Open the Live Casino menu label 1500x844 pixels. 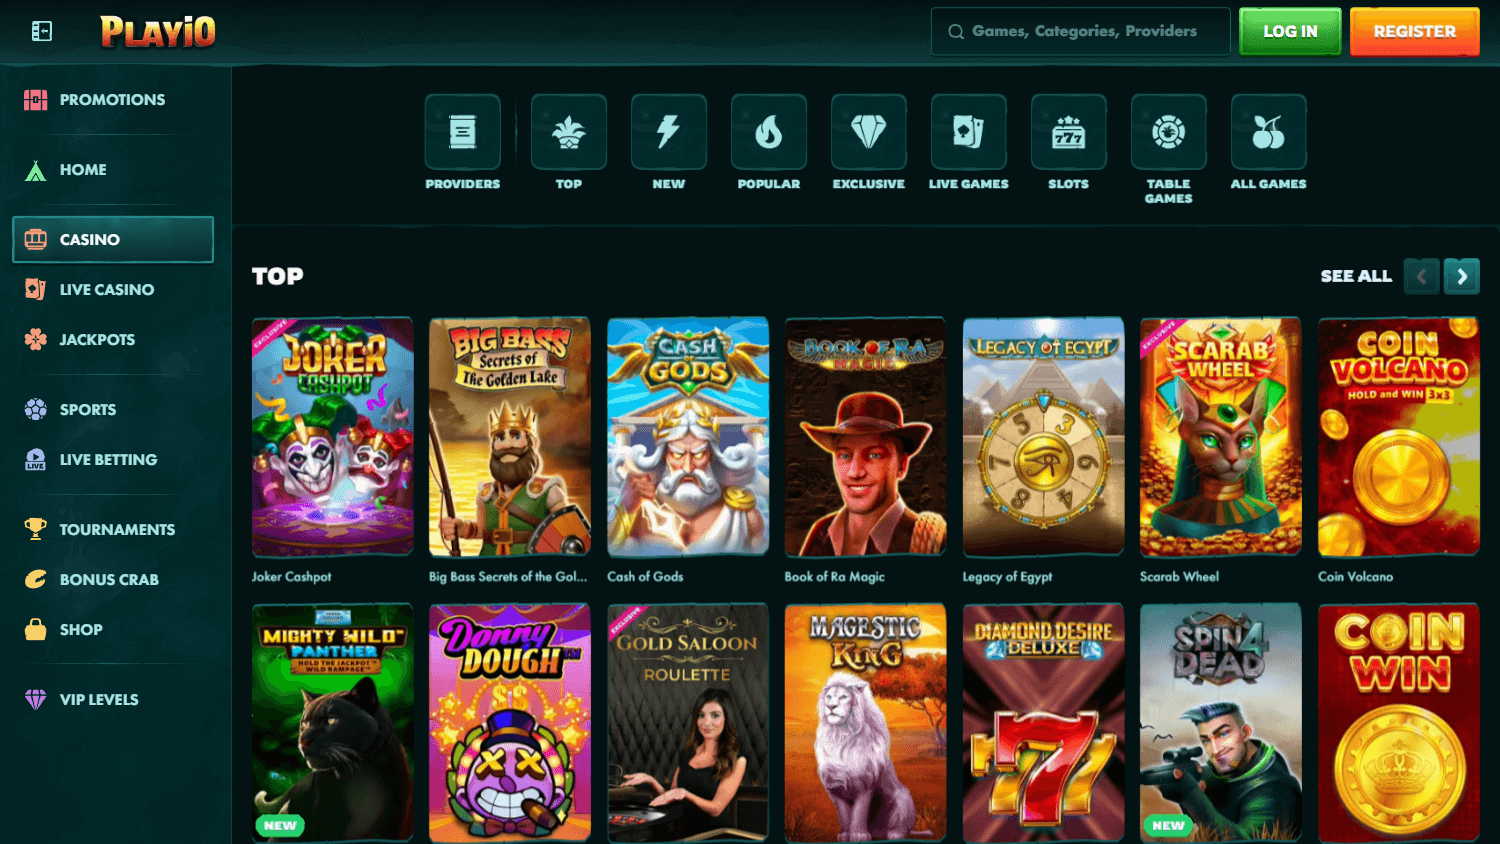point(107,290)
